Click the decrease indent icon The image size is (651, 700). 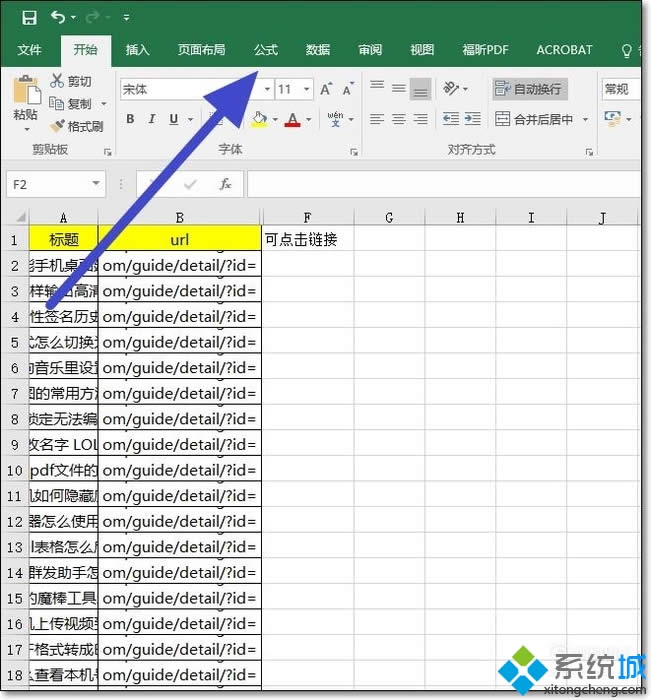[451, 119]
